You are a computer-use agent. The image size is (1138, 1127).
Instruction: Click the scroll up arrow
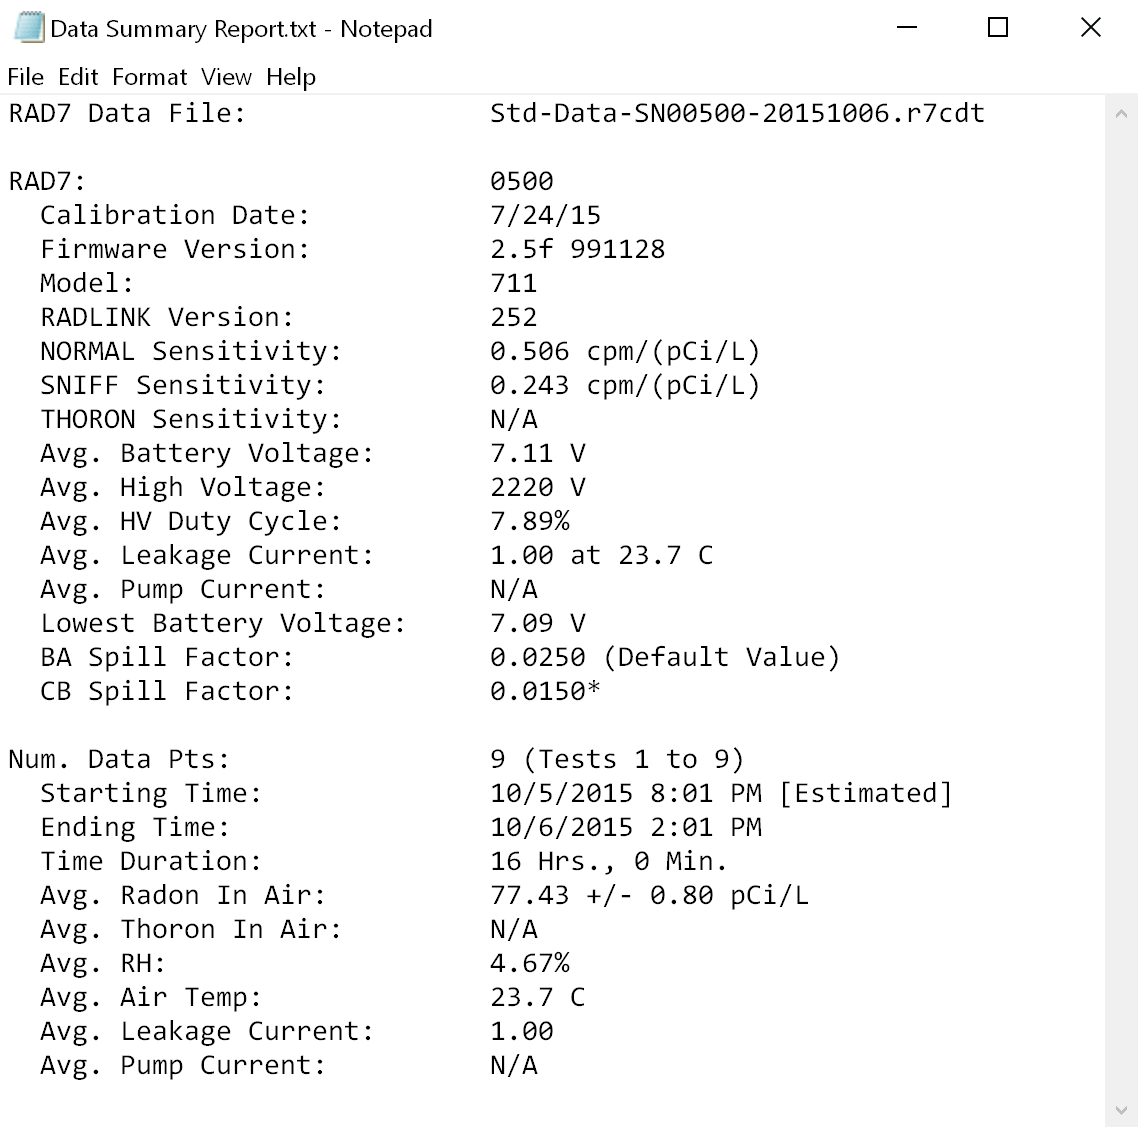coord(1121,115)
